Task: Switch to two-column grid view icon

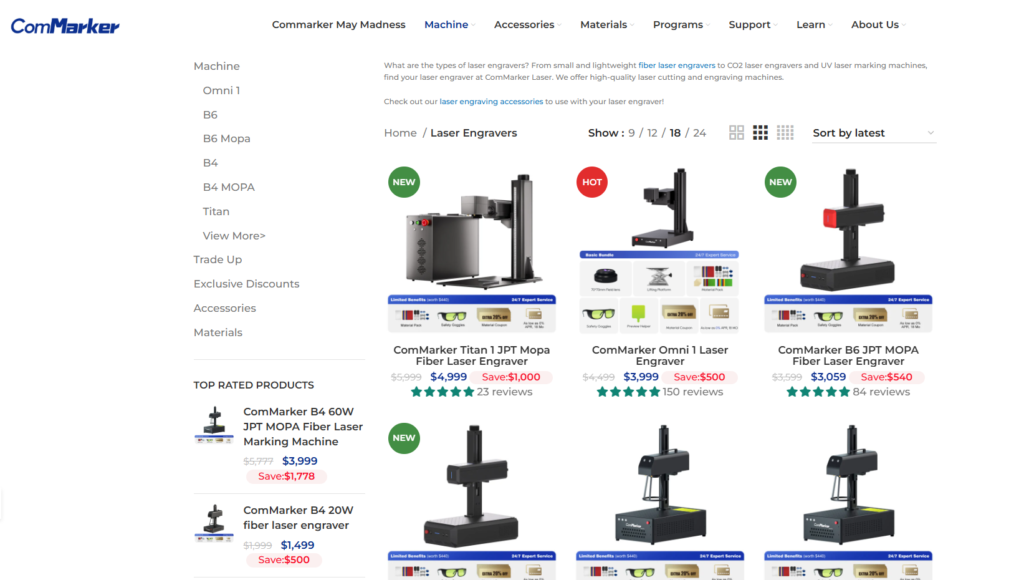Action: [x=736, y=133]
